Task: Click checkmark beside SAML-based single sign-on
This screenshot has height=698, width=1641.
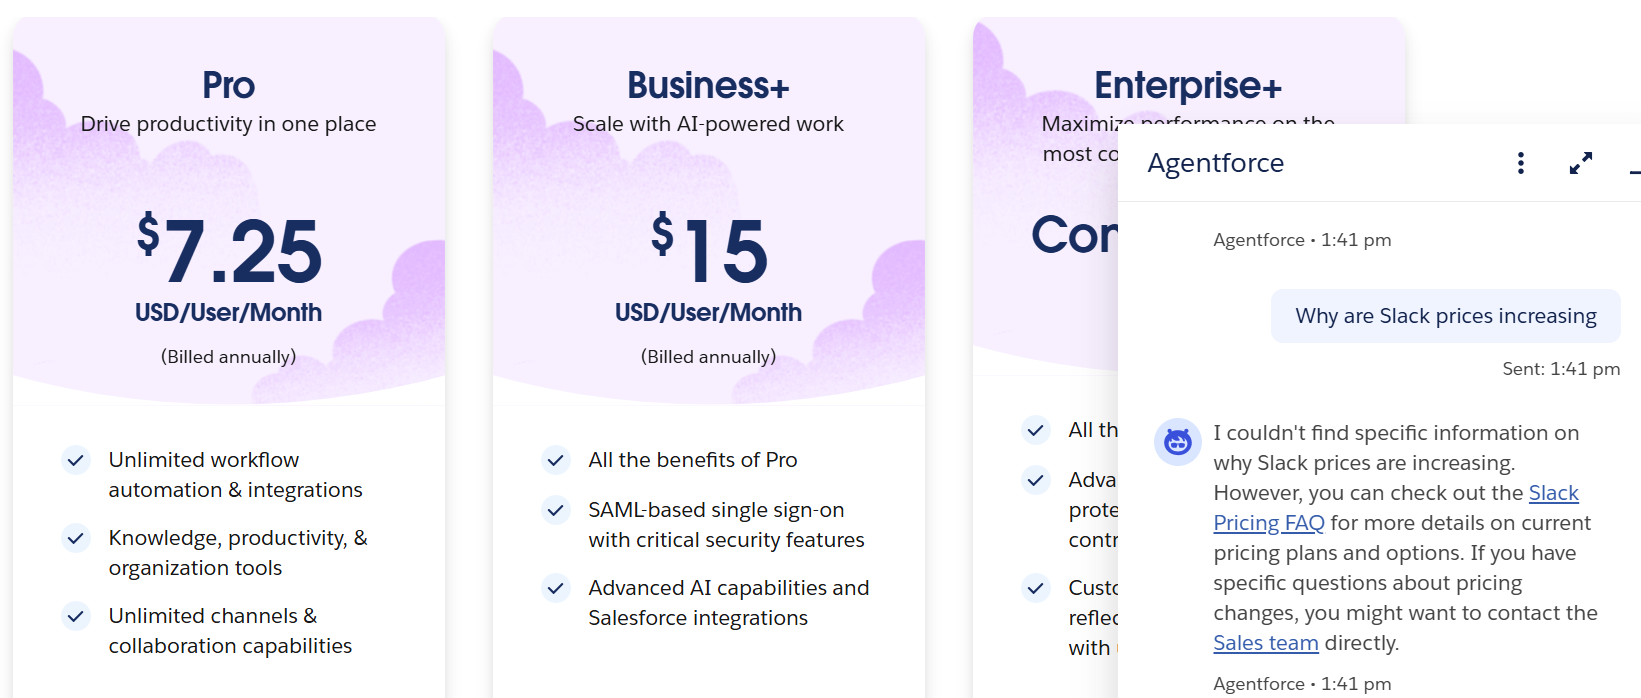Action: [556, 510]
